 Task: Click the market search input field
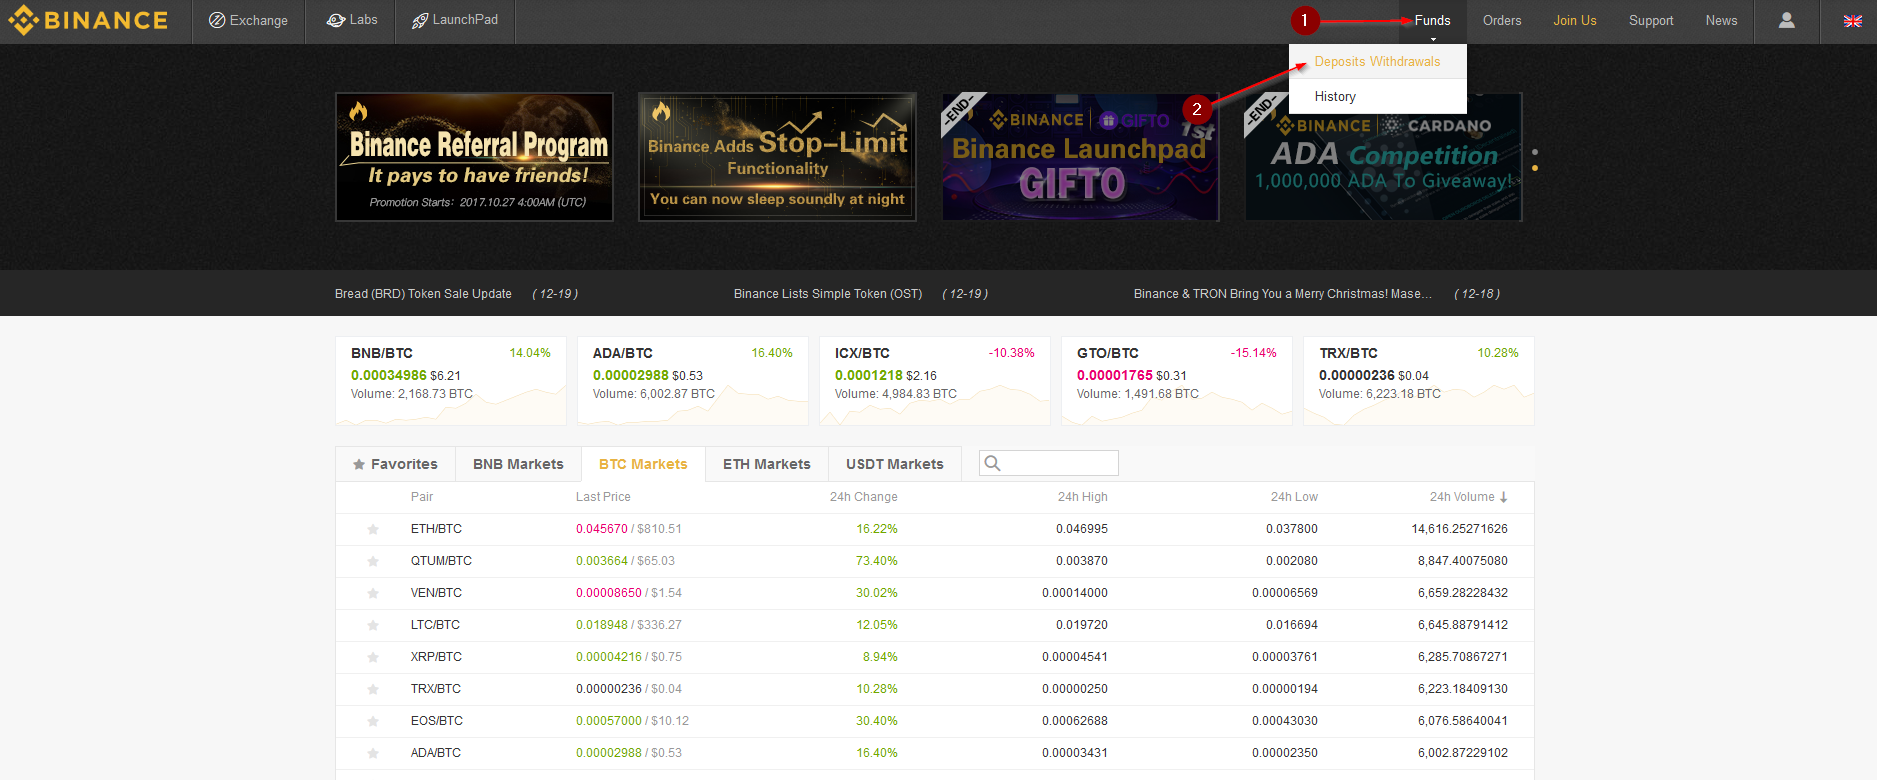pos(1049,463)
